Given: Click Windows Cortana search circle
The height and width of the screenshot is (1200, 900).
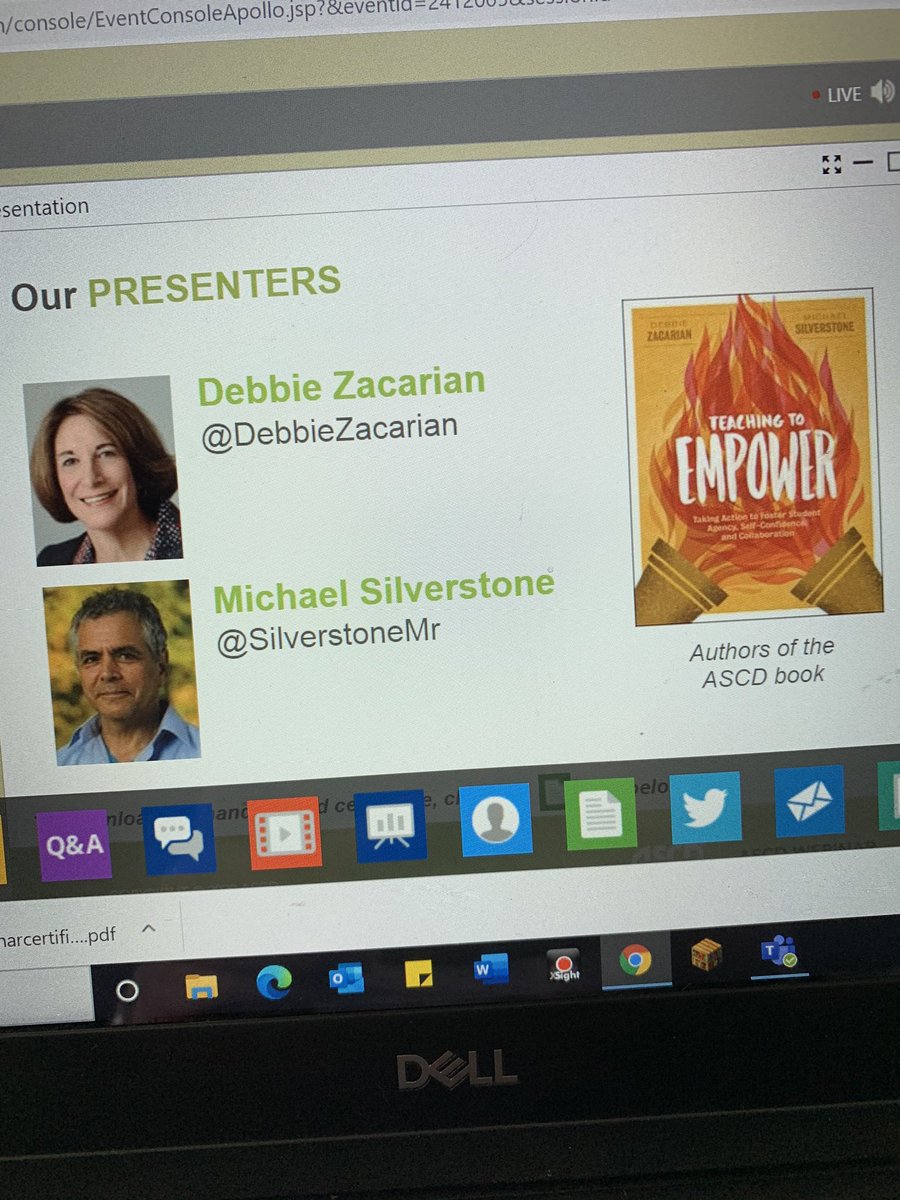Looking at the screenshot, I should (x=127, y=989).
